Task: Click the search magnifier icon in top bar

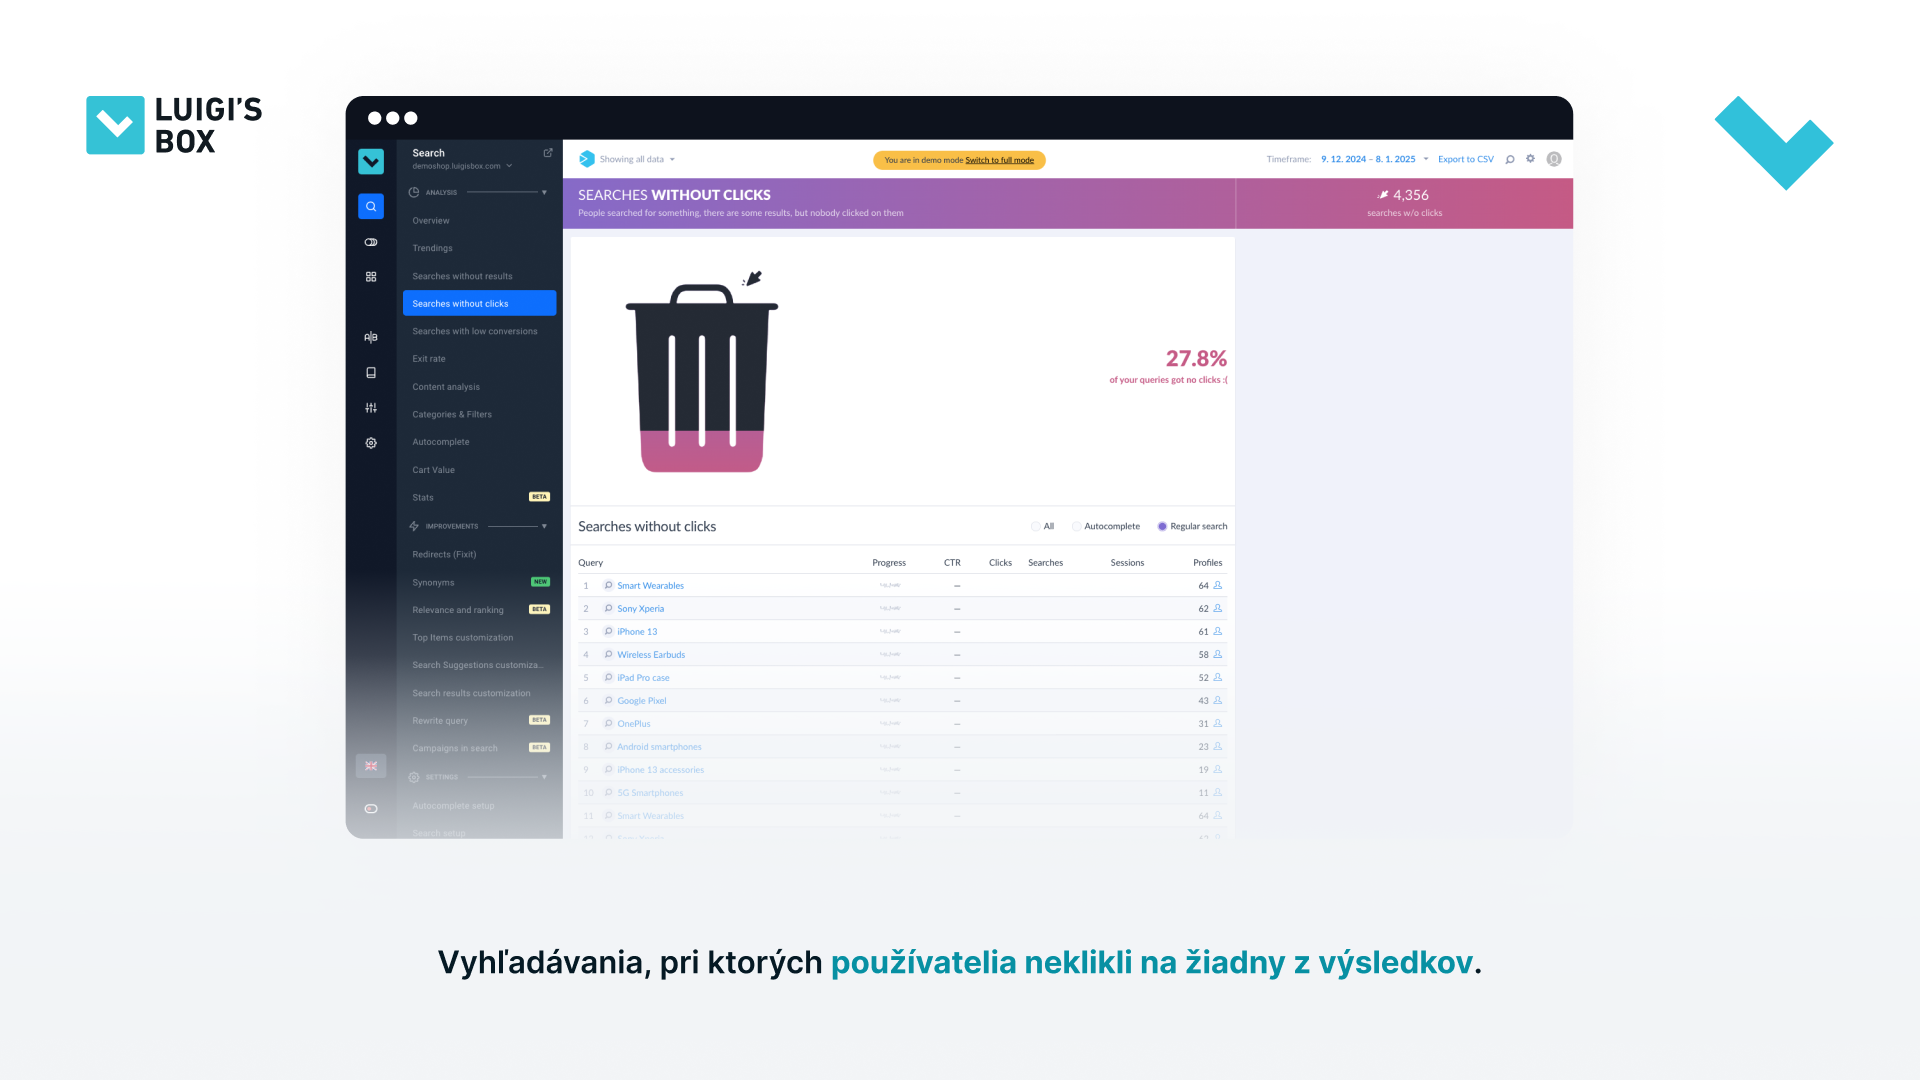Action: tap(1510, 159)
